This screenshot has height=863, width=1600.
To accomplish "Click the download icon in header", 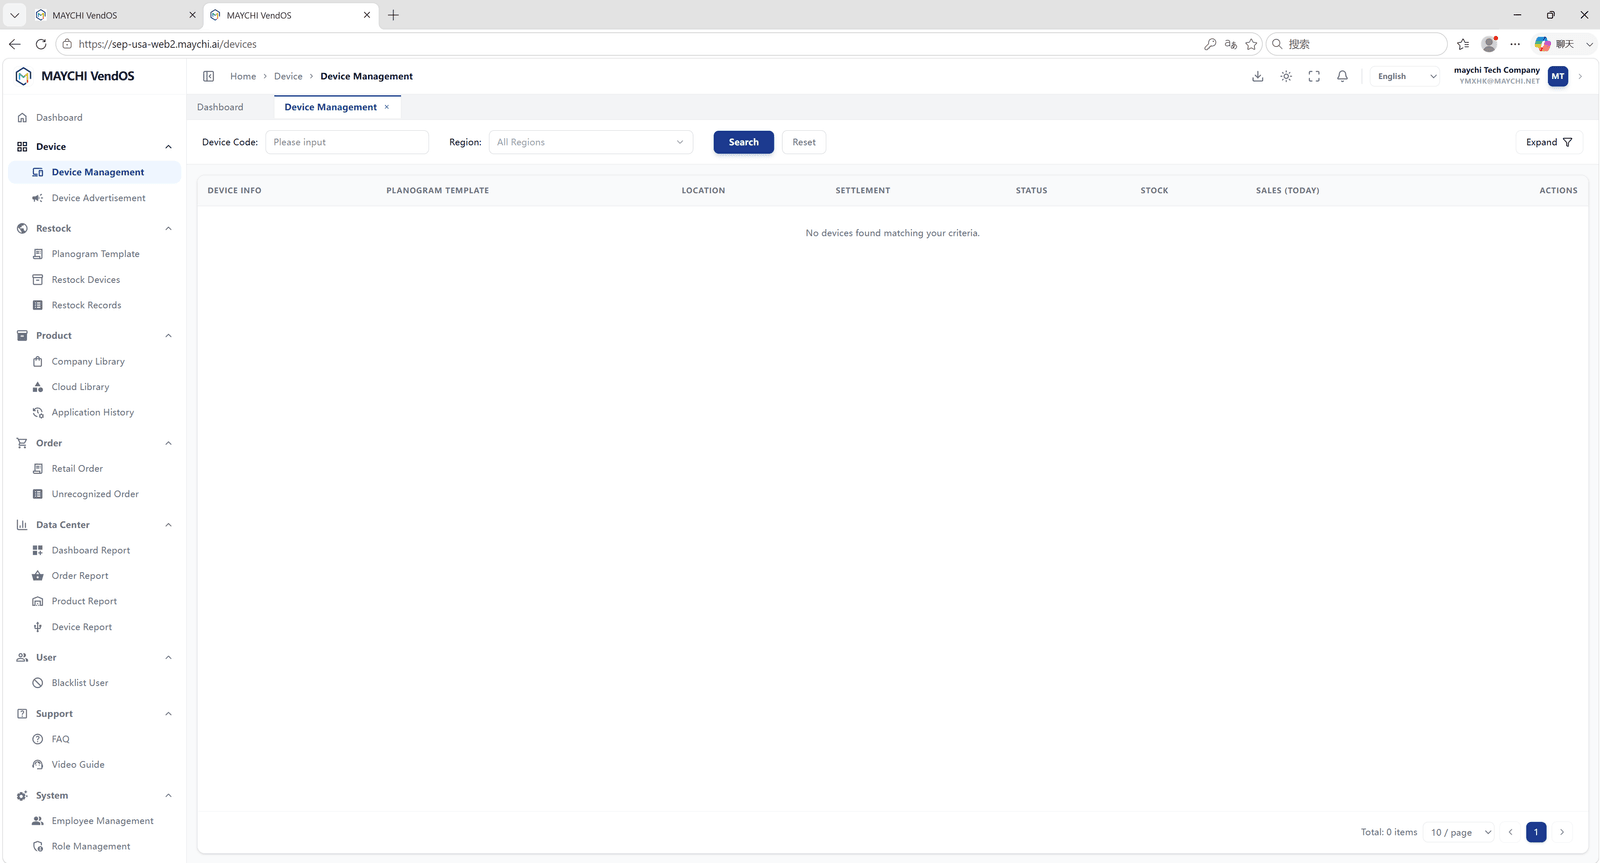I will (x=1258, y=76).
